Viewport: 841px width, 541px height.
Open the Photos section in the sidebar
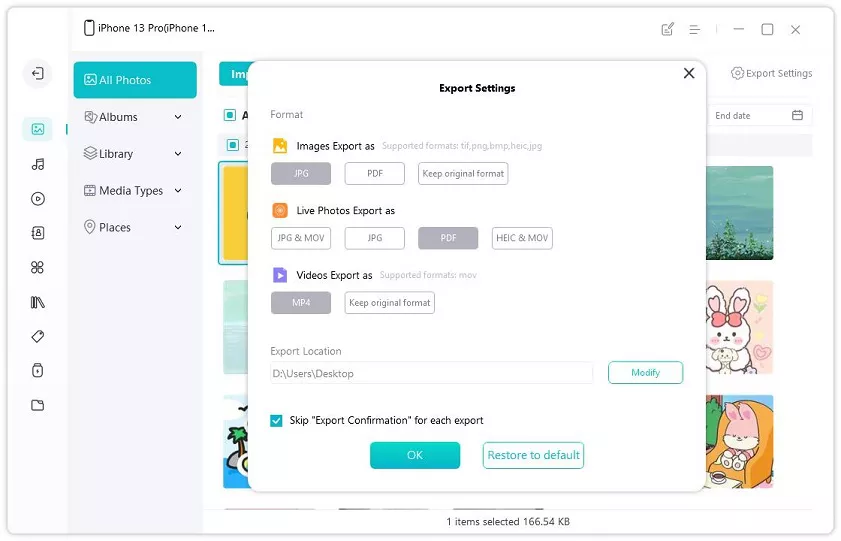tap(38, 129)
